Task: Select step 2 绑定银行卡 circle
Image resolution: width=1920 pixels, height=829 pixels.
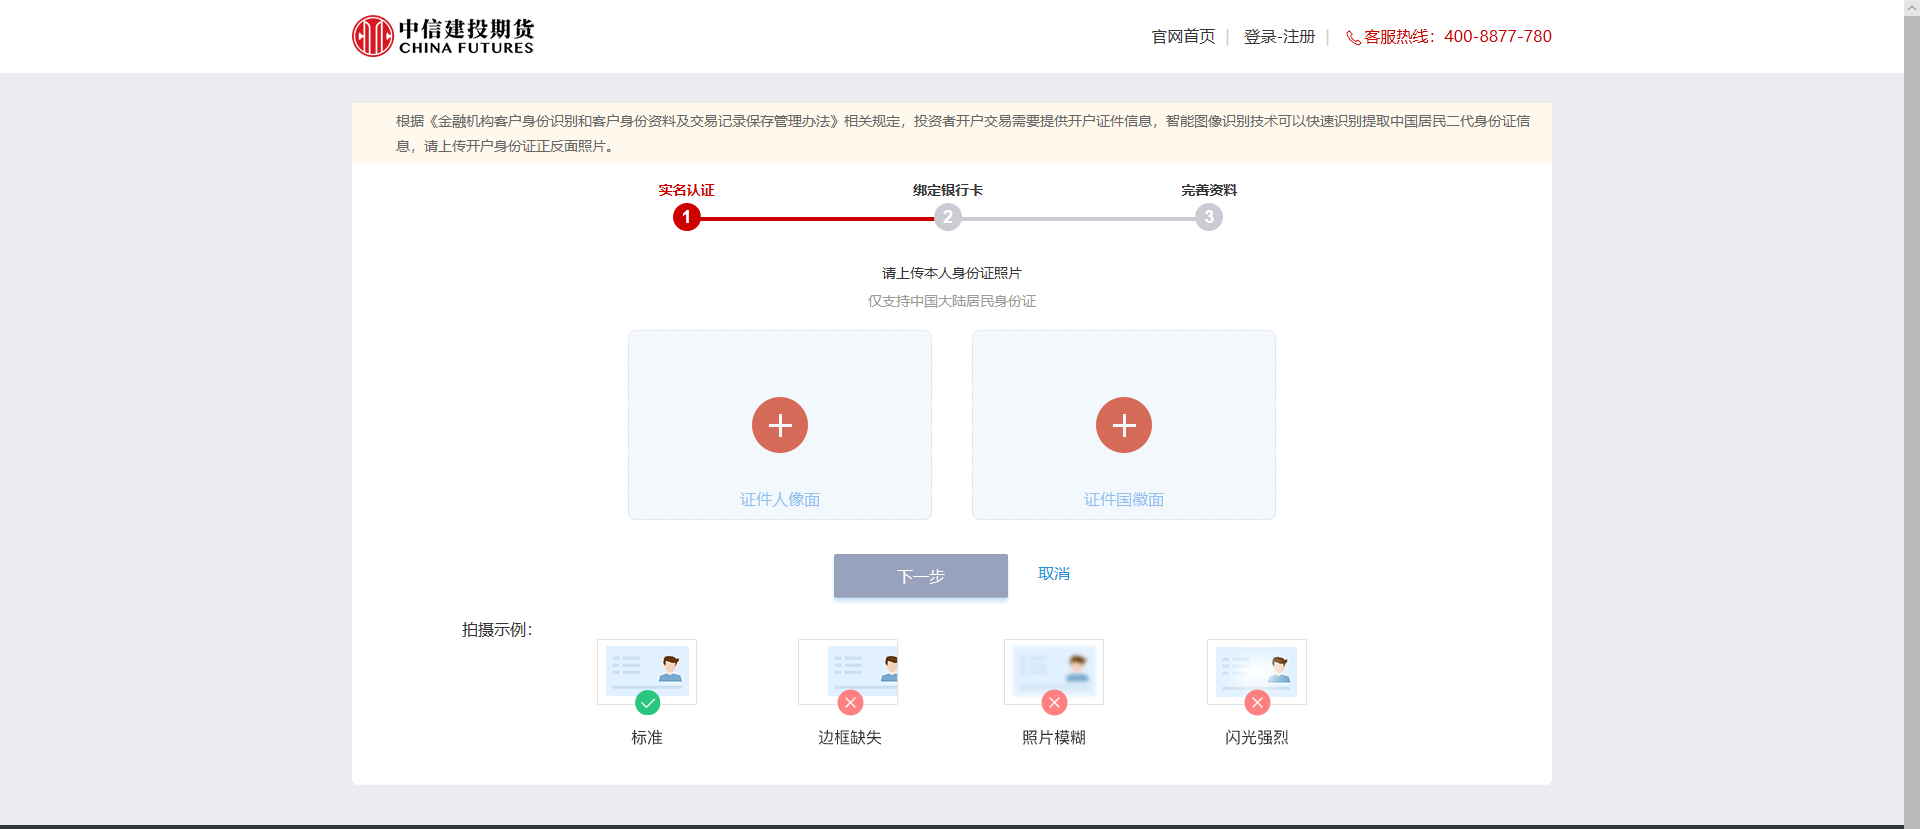Action: pos(948,217)
